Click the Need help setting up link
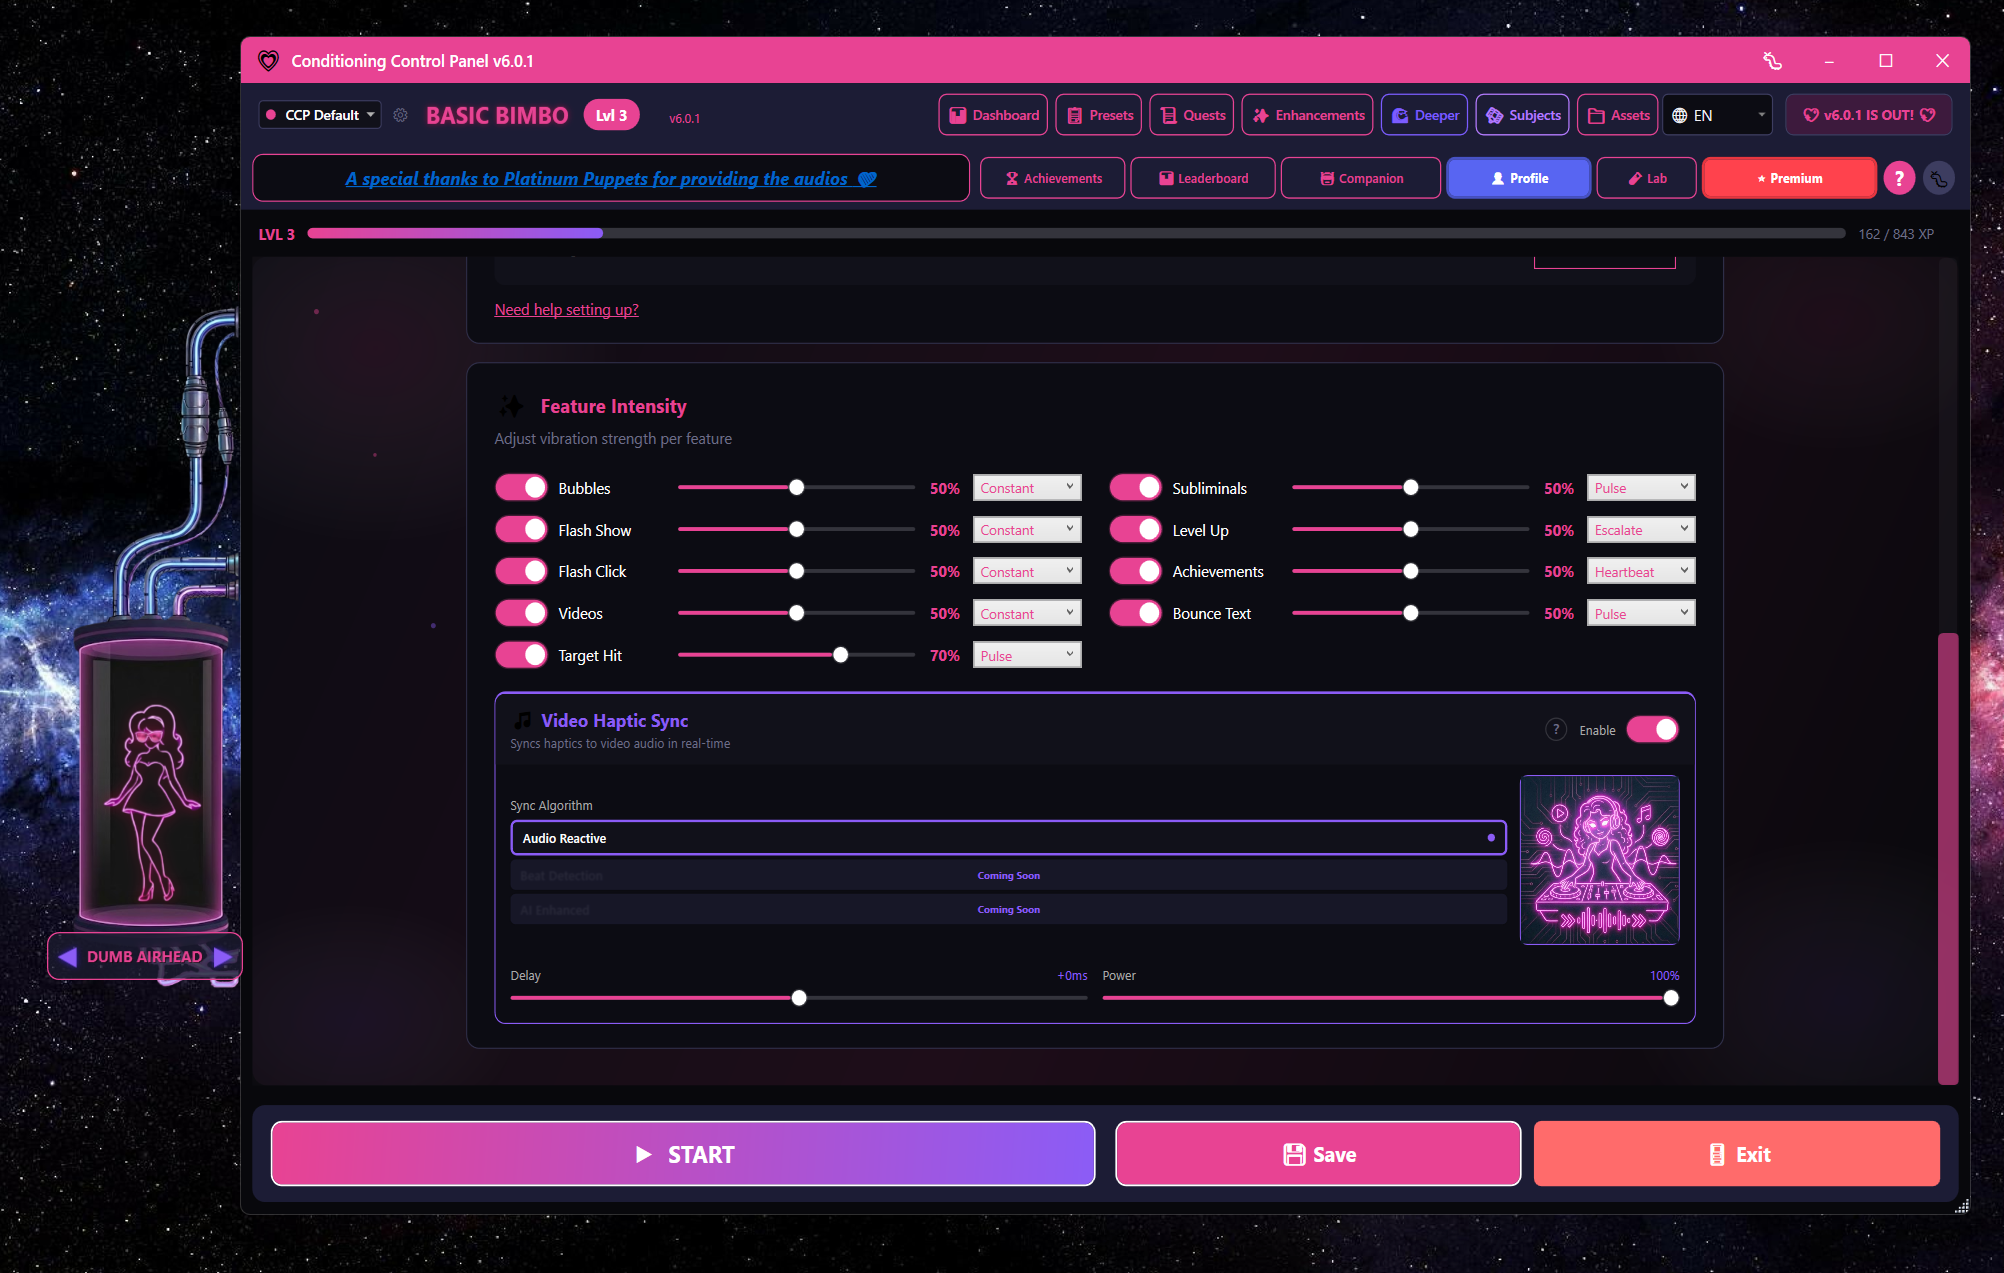 pyautogui.click(x=566, y=310)
